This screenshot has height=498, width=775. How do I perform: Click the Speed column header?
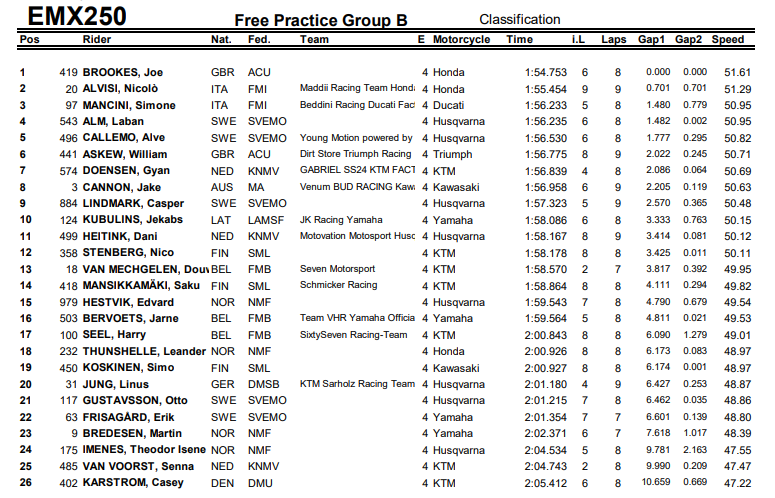pos(728,40)
